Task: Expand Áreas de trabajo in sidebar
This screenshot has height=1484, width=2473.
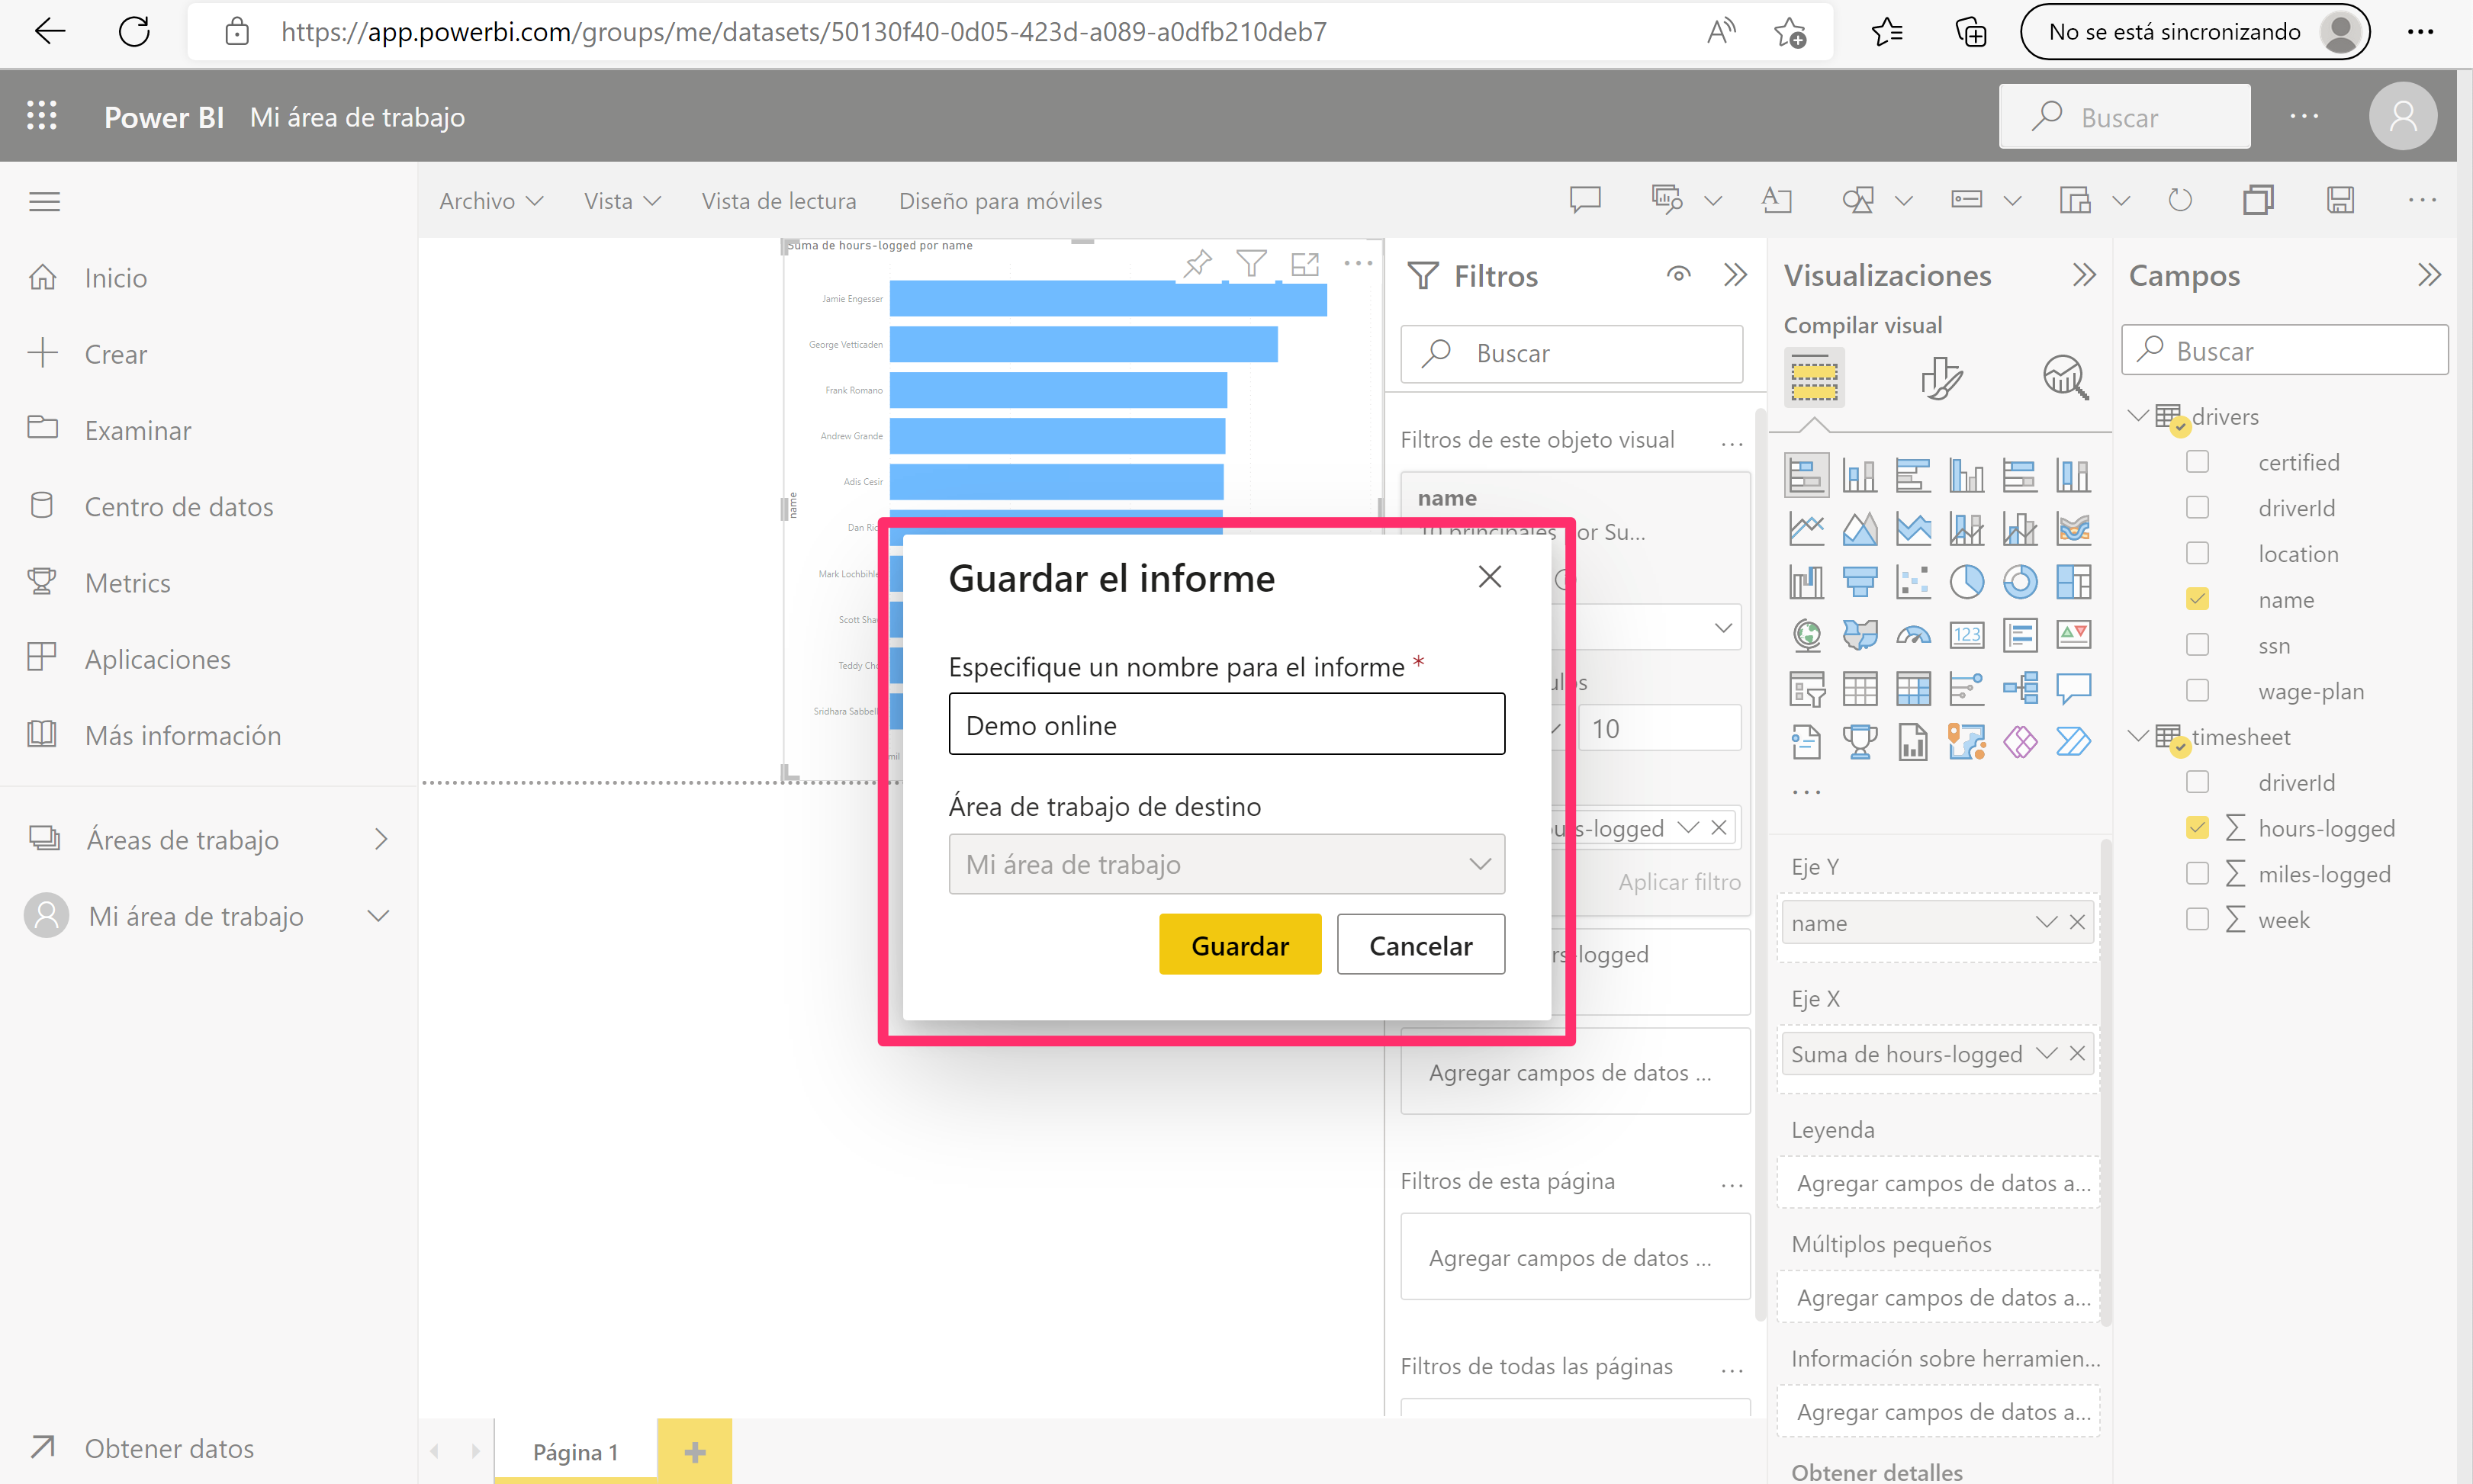Action: pos(381,839)
